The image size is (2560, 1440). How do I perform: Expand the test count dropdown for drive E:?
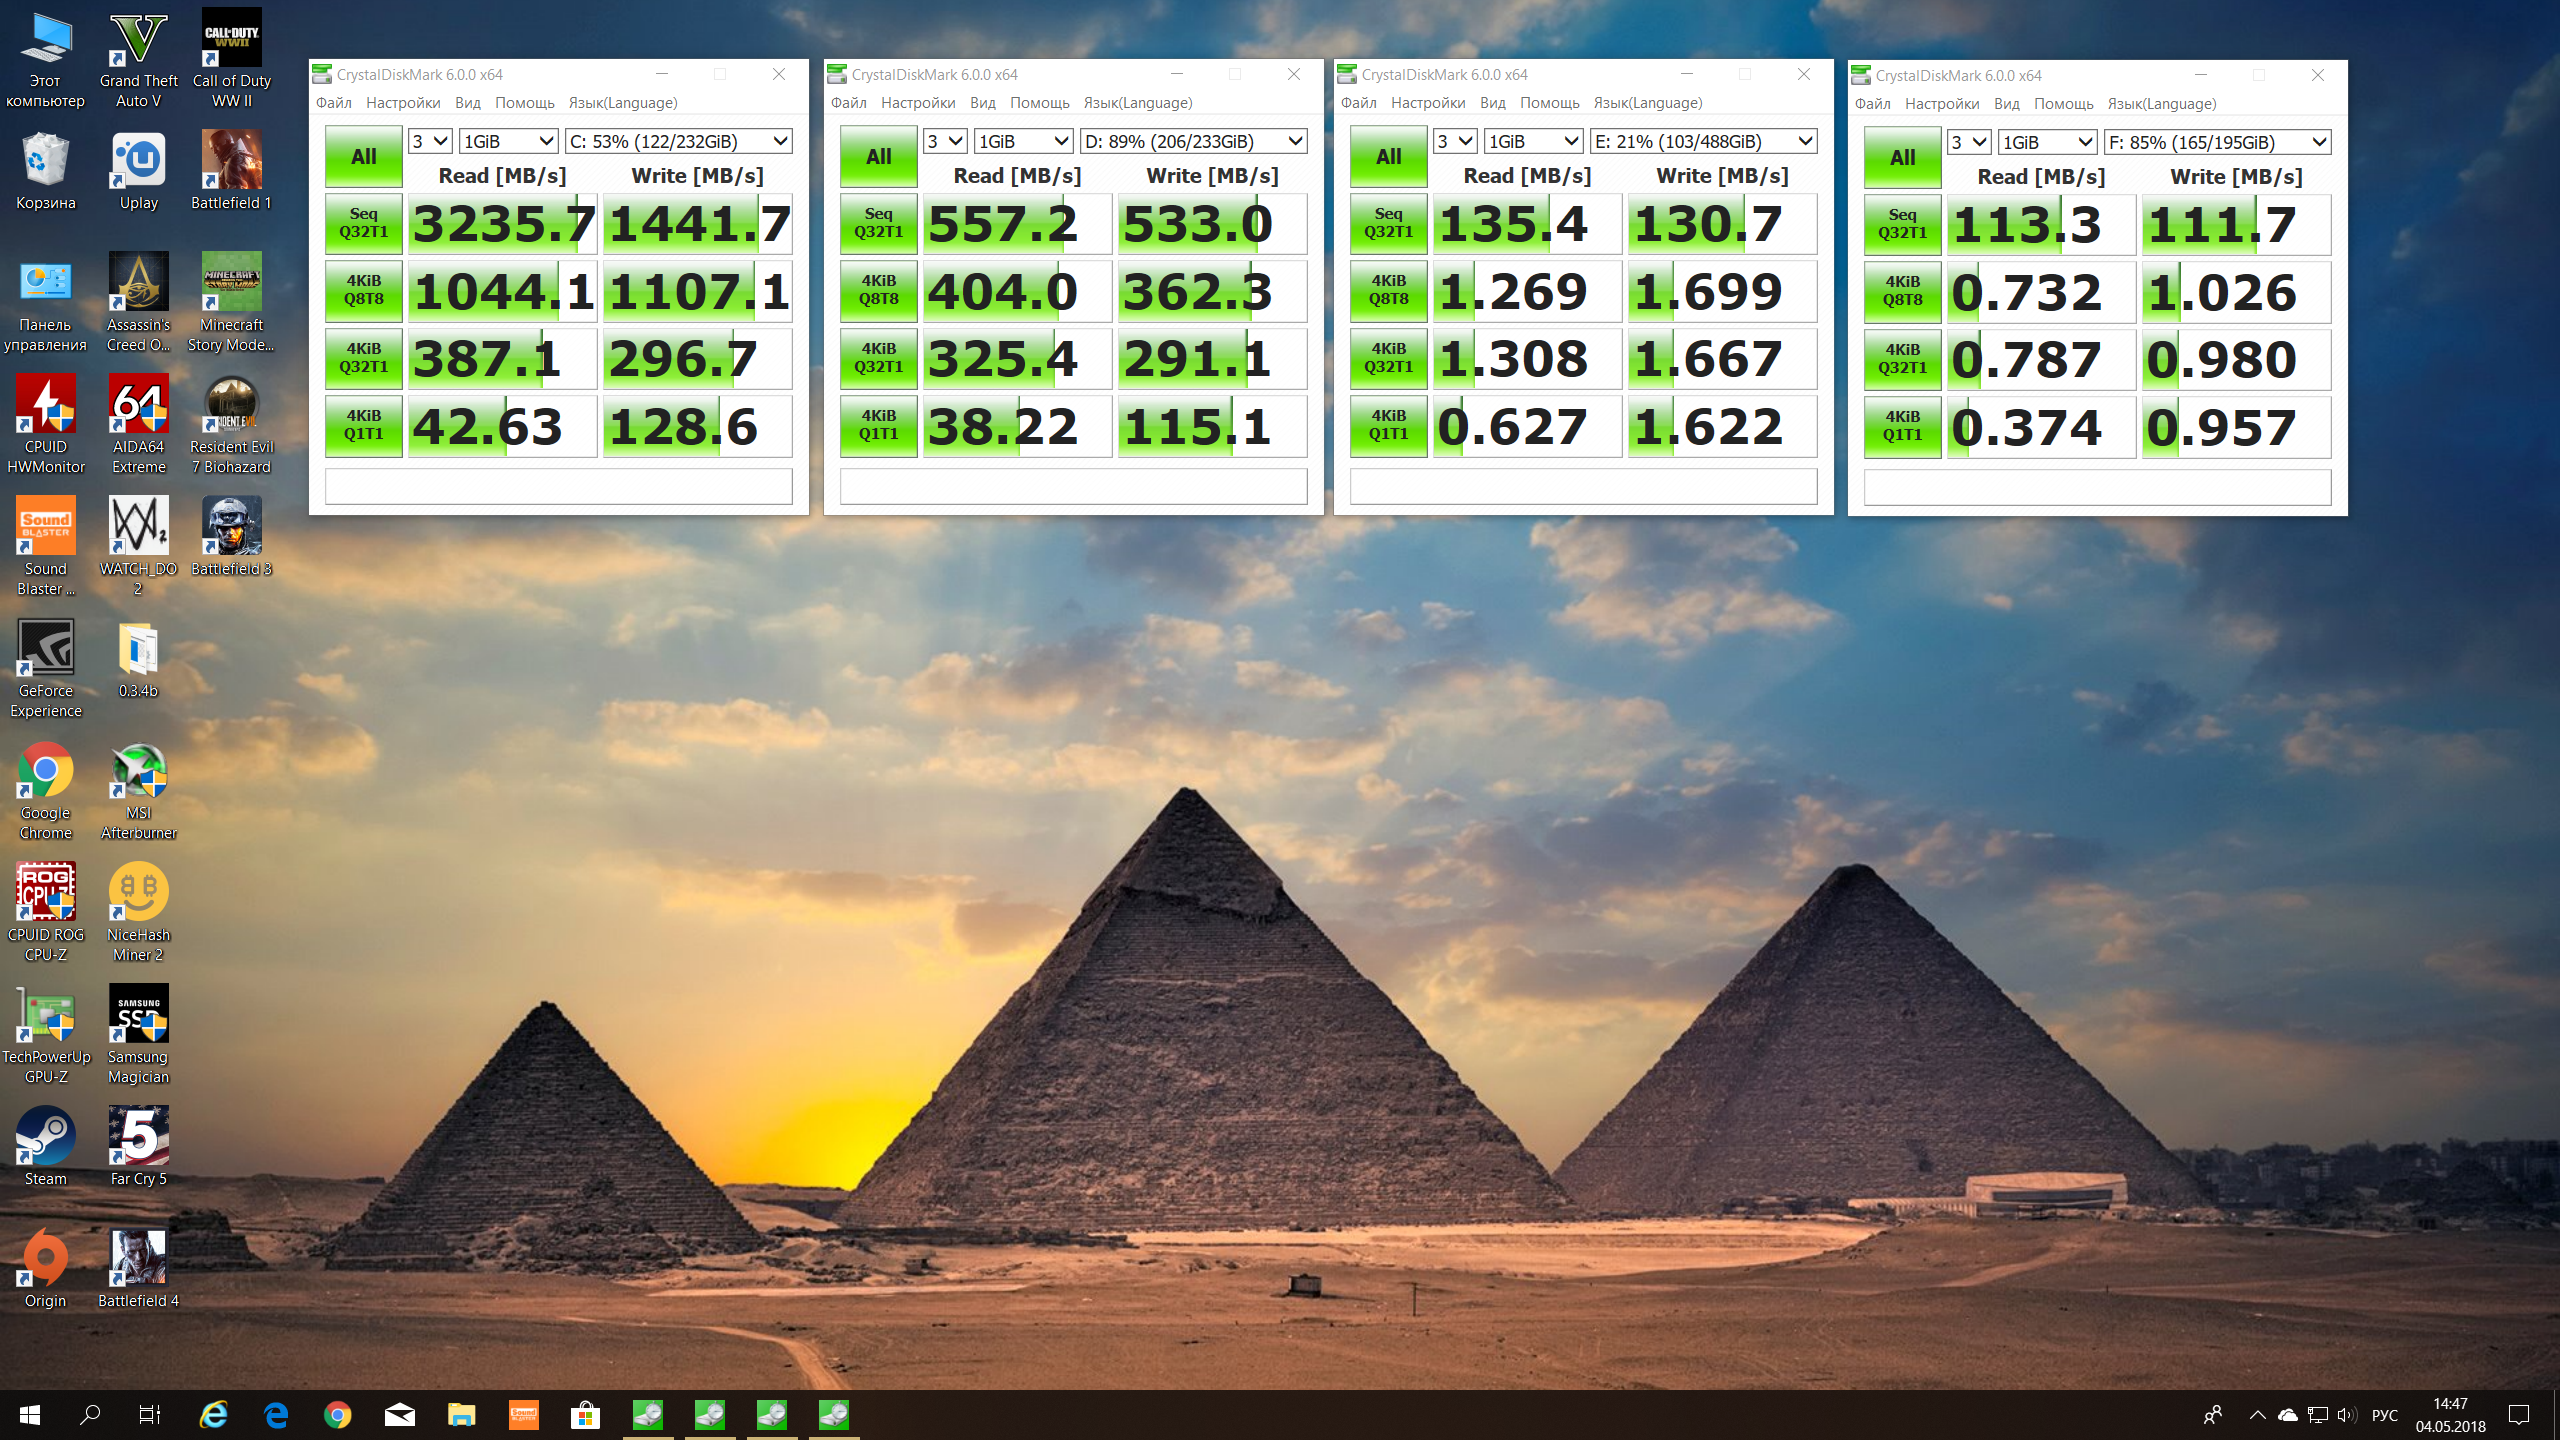click(x=1454, y=142)
